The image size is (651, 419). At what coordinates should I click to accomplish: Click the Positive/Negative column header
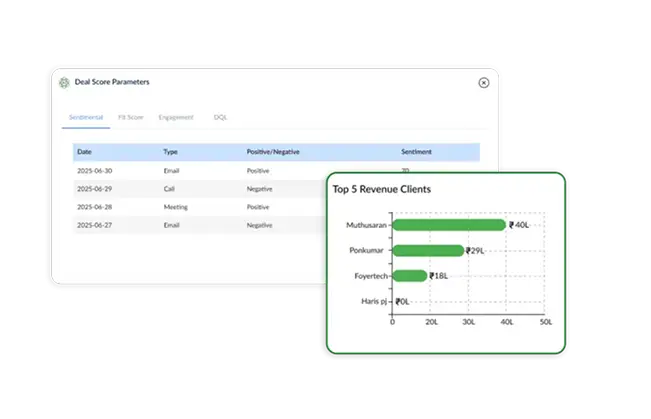(x=273, y=152)
